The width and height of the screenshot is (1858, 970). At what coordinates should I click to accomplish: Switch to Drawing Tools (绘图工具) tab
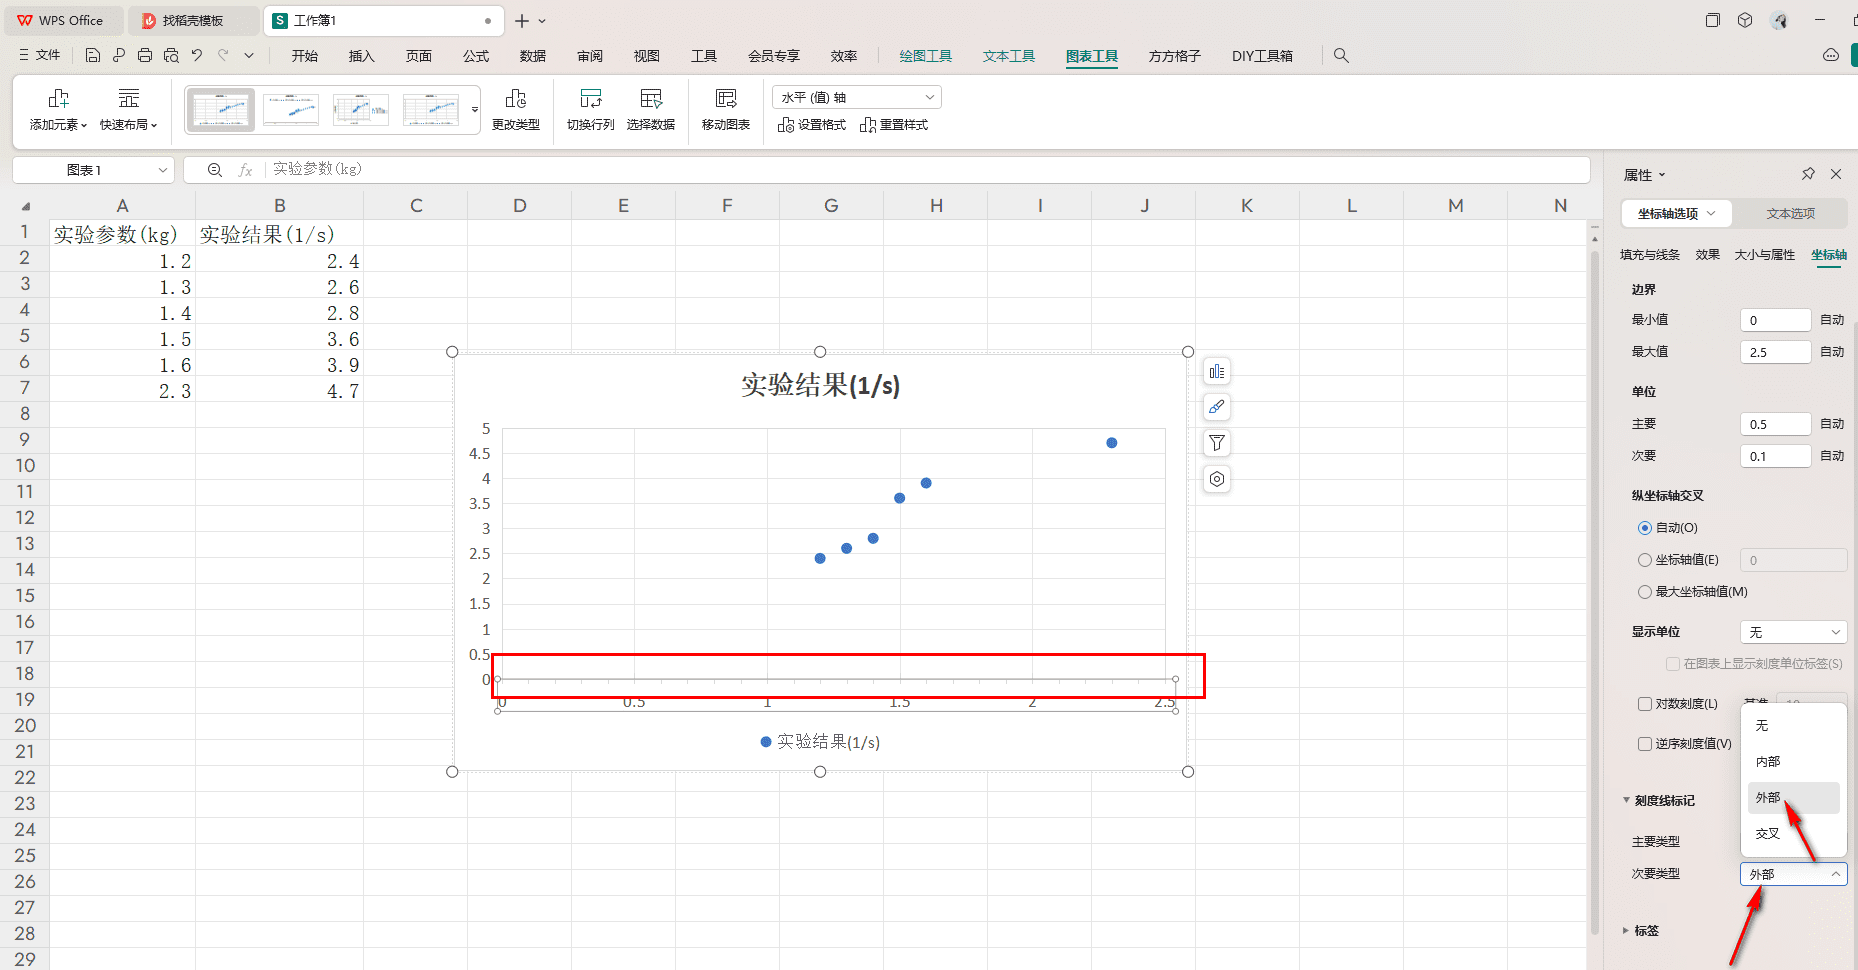[925, 56]
